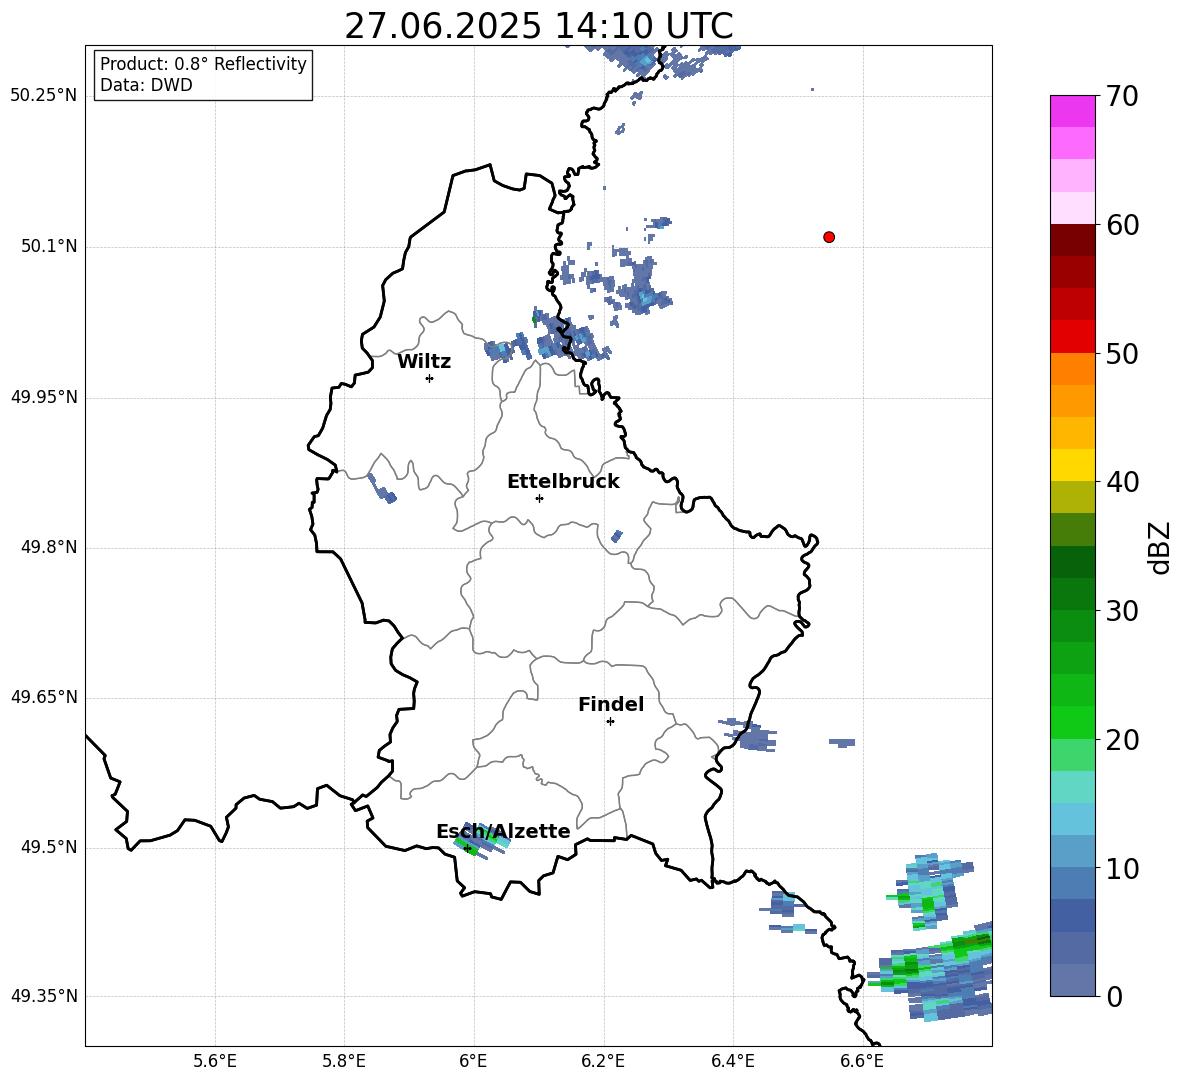This screenshot has height=1081, width=1184.
Task: Pick the orange swatch just above 50
Action: tap(1072, 369)
